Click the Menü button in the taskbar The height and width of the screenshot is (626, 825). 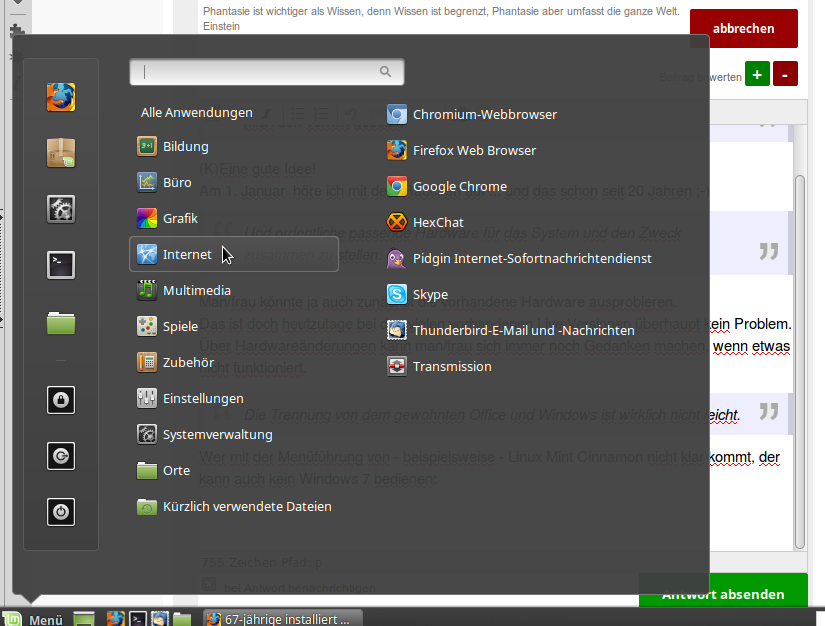33,619
